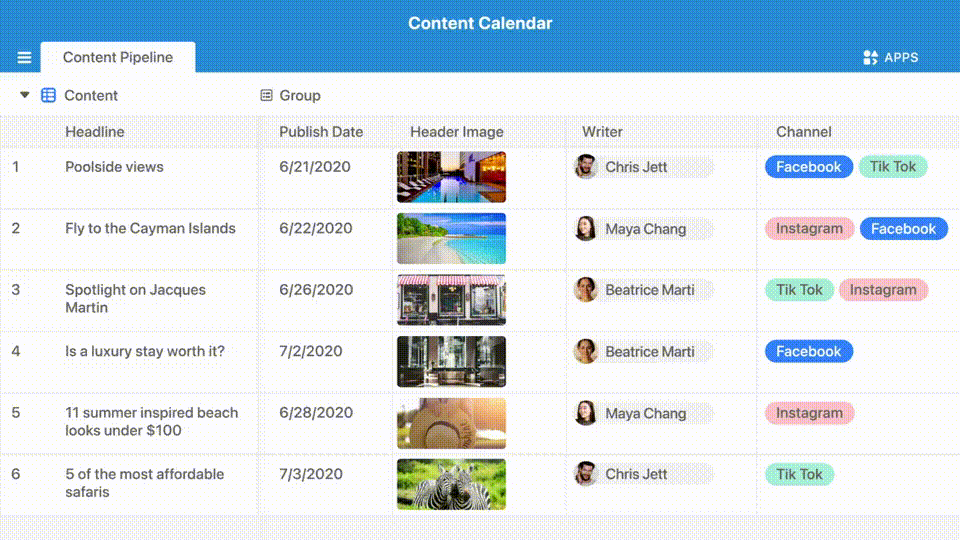Select Chris Jett name in row 1
960x540 pixels.
click(636, 167)
